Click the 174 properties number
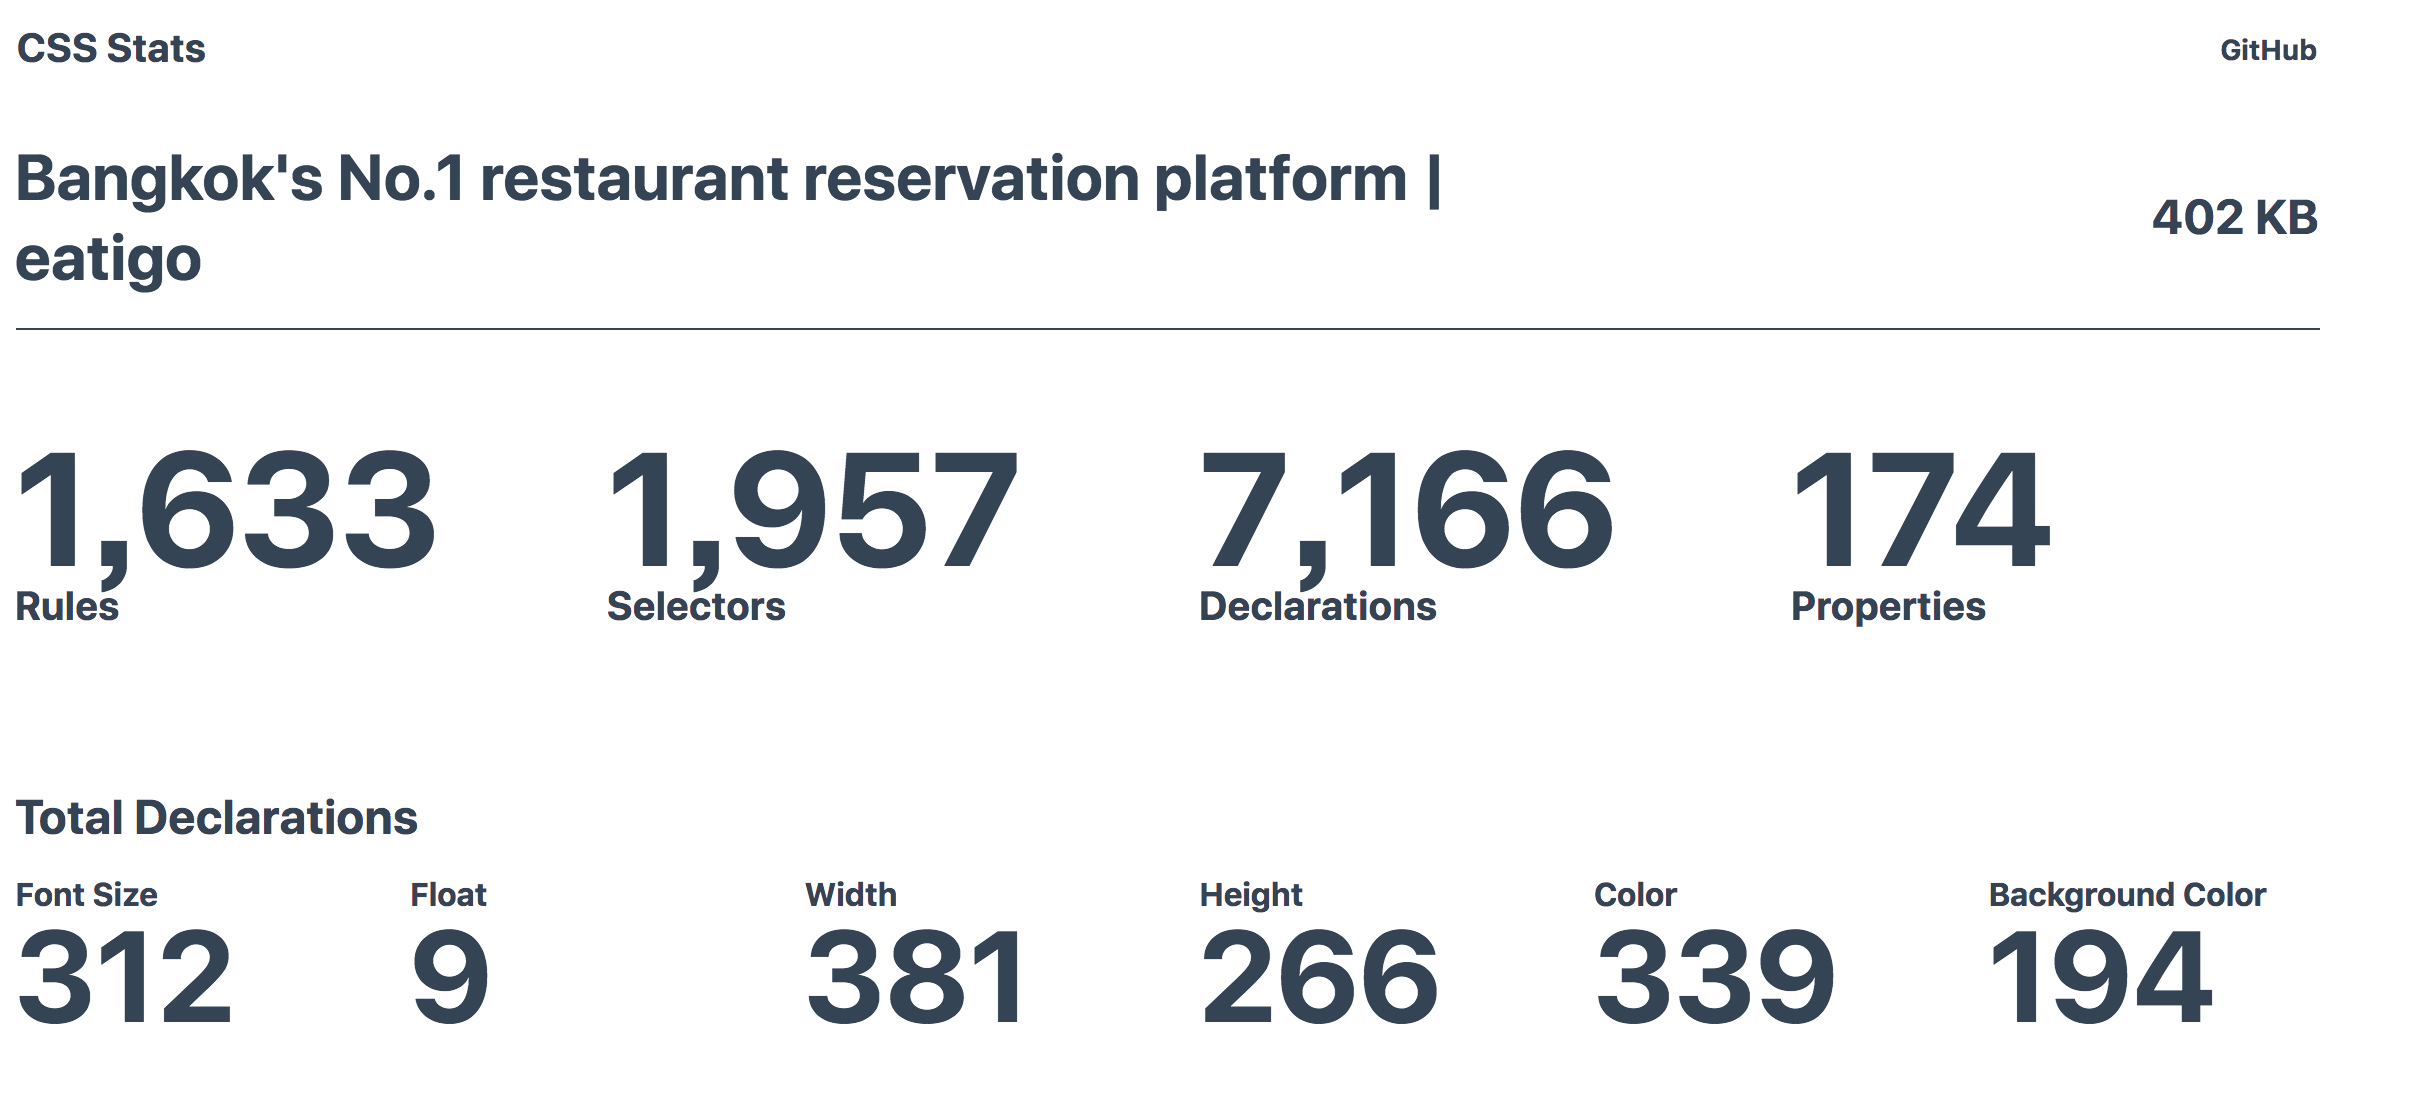 [x=1921, y=510]
